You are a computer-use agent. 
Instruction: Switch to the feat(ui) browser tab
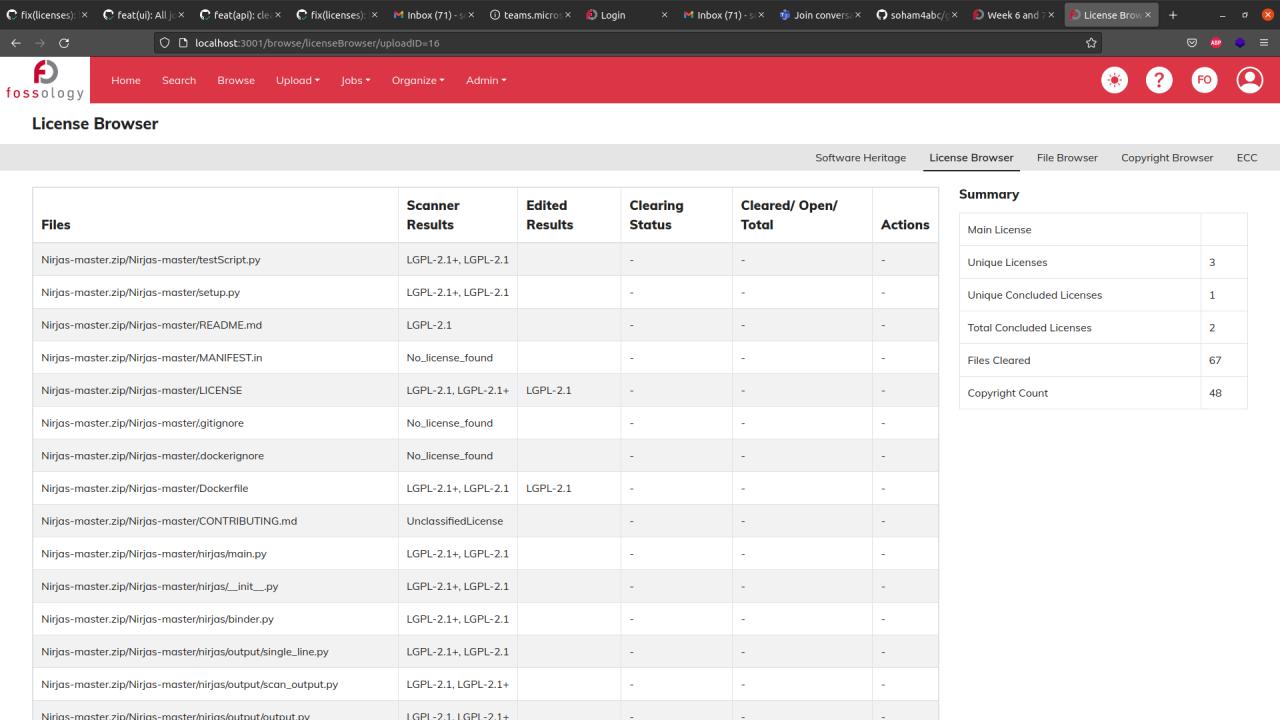[x=144, y=15]
